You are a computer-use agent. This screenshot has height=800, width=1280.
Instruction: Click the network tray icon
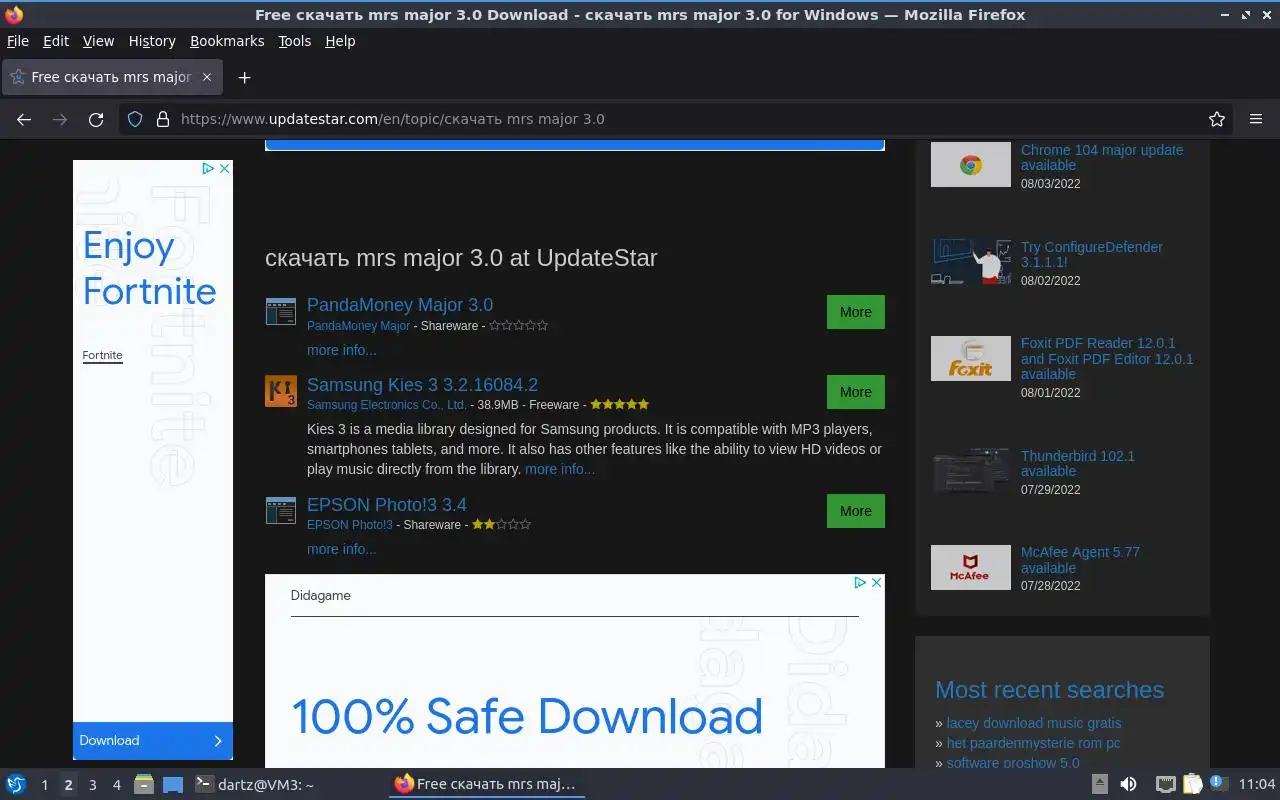click(x=1165, y=784)
